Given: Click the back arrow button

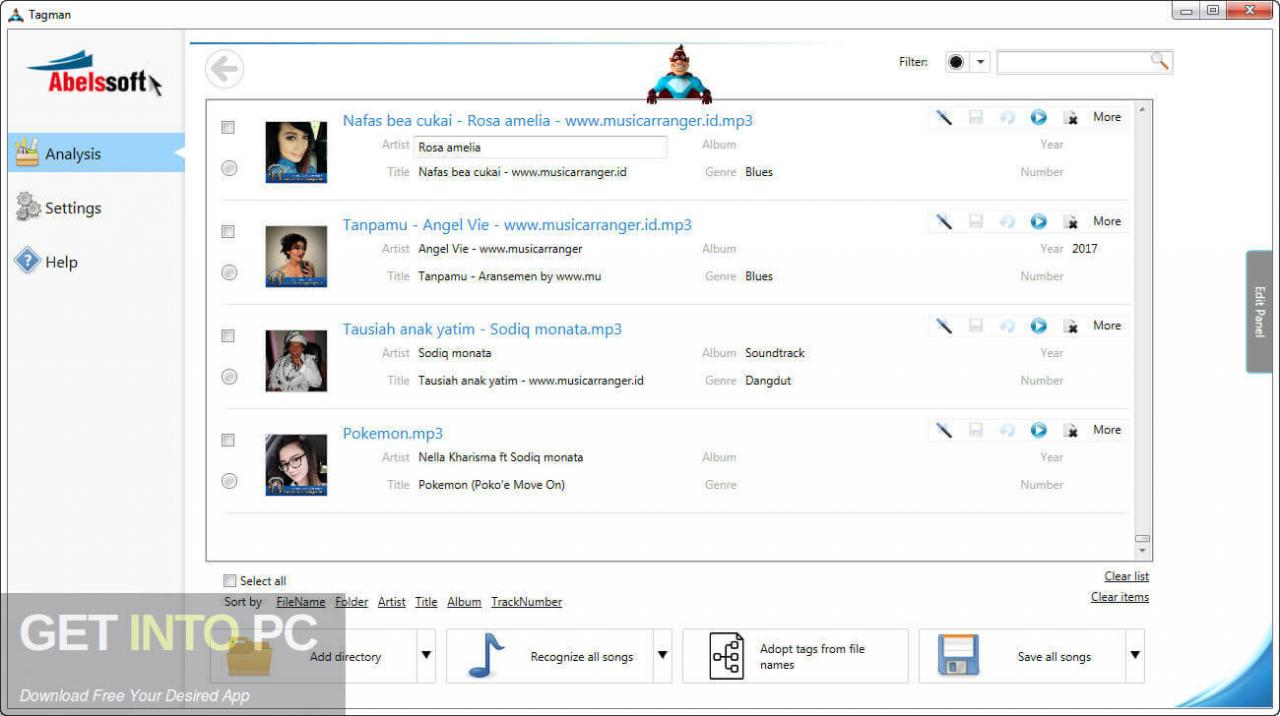Looking at the screenshot, I should (x=225, y=69).
